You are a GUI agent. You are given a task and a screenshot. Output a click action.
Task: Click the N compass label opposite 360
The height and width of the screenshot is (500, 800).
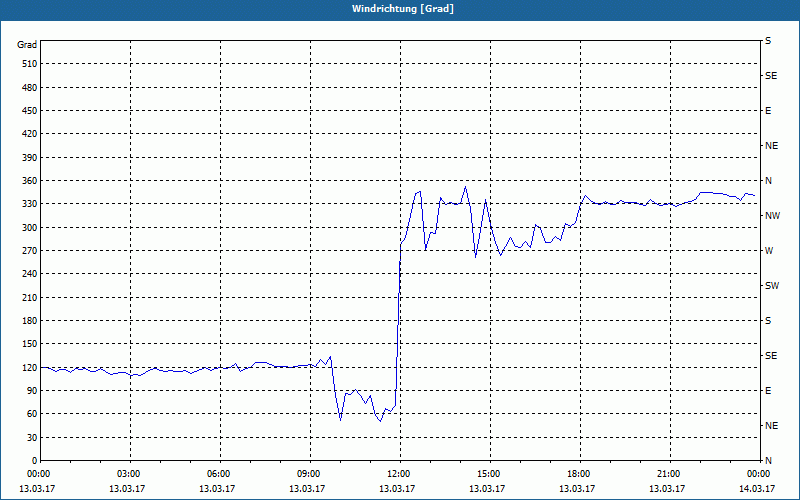(x=768, y=181)
